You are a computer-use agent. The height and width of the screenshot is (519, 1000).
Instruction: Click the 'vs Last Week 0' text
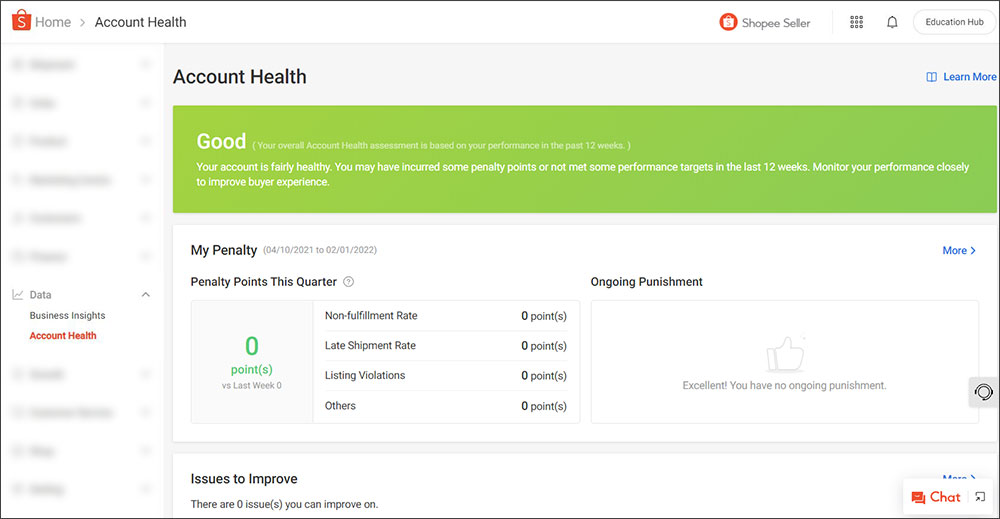(x=251, y=386)
